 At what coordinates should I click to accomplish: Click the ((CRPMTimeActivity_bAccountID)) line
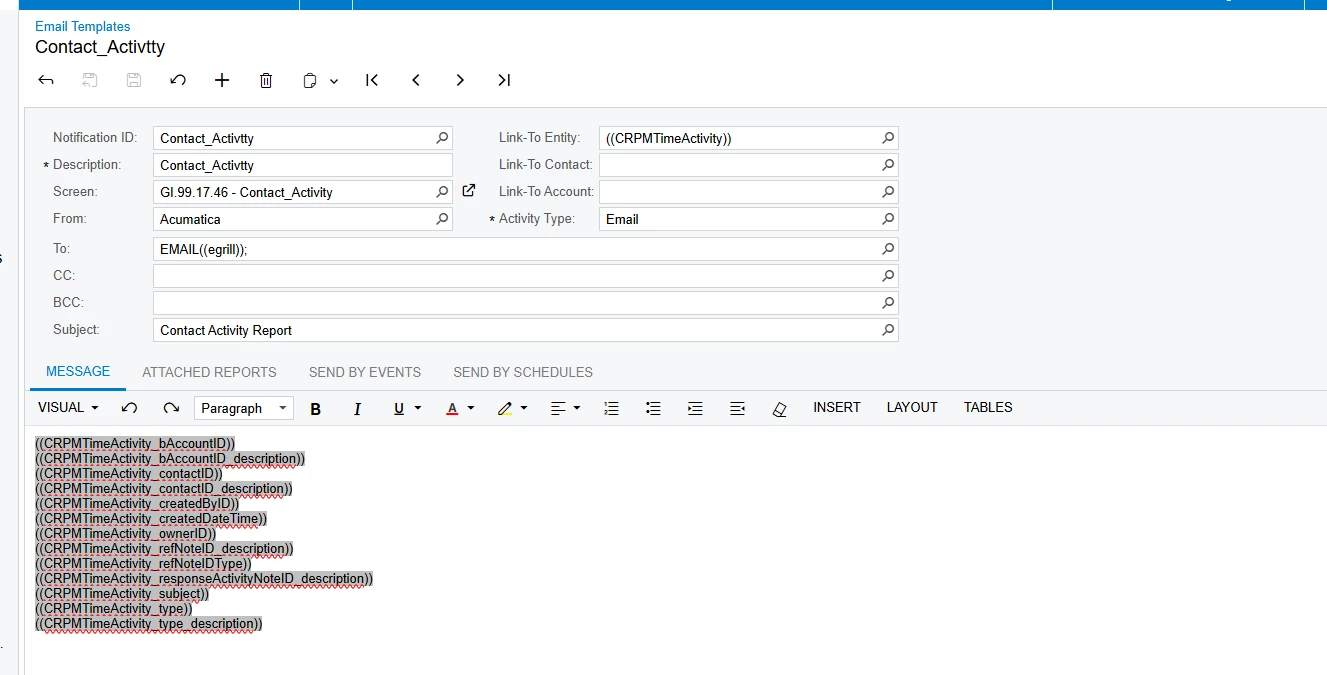click(x=135, y=444)
